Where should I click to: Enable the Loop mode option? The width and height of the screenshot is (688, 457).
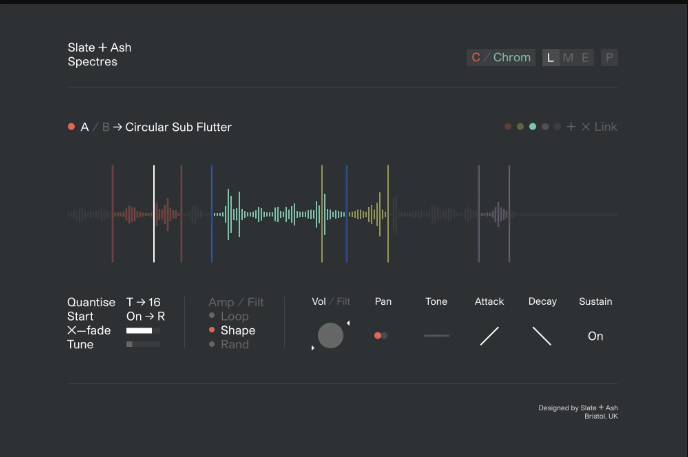coord(234,316)
